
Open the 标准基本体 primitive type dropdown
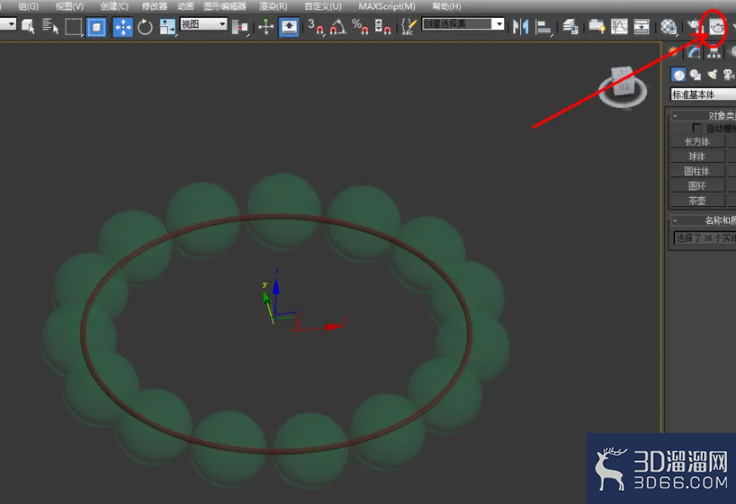703,94
